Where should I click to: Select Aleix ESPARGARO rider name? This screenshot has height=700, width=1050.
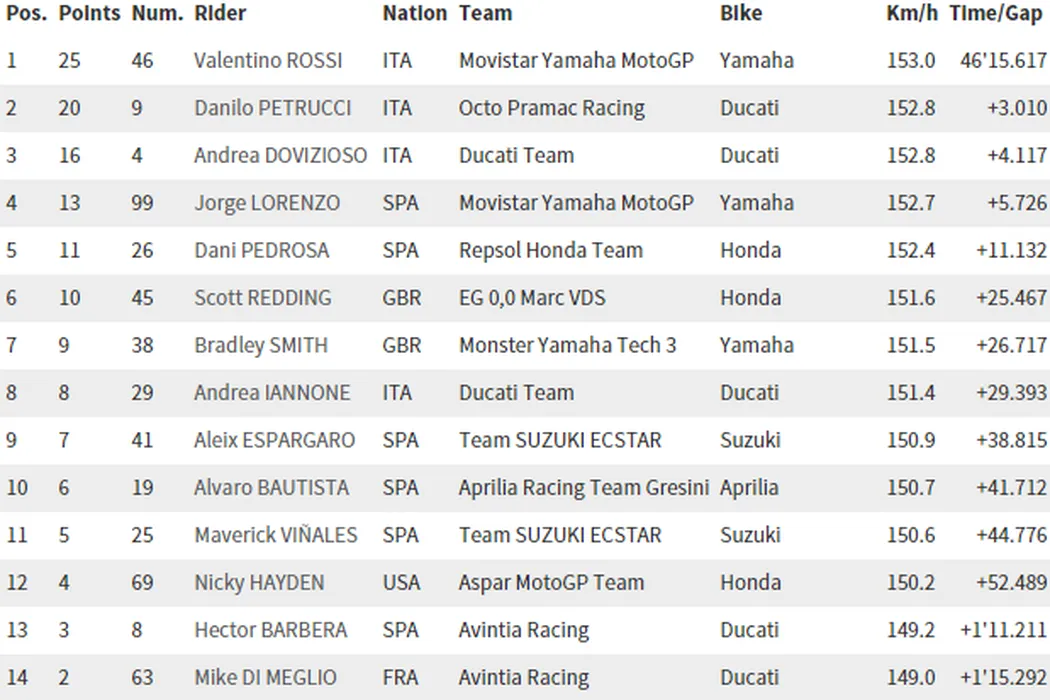(274, 441)
